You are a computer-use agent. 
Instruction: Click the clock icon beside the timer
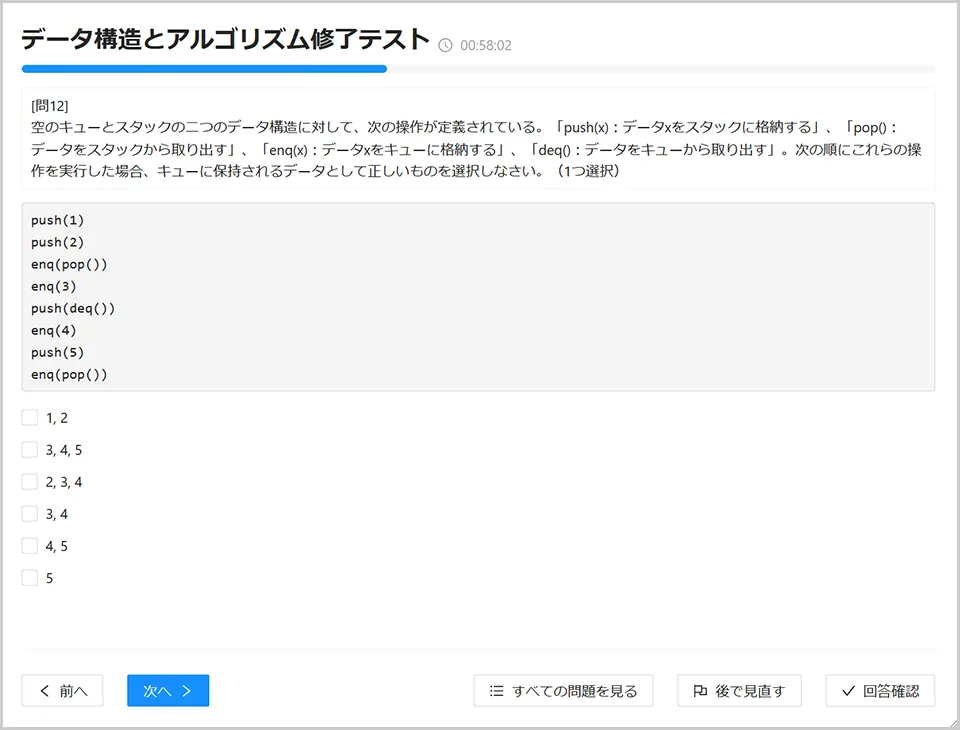coord(446,45)
